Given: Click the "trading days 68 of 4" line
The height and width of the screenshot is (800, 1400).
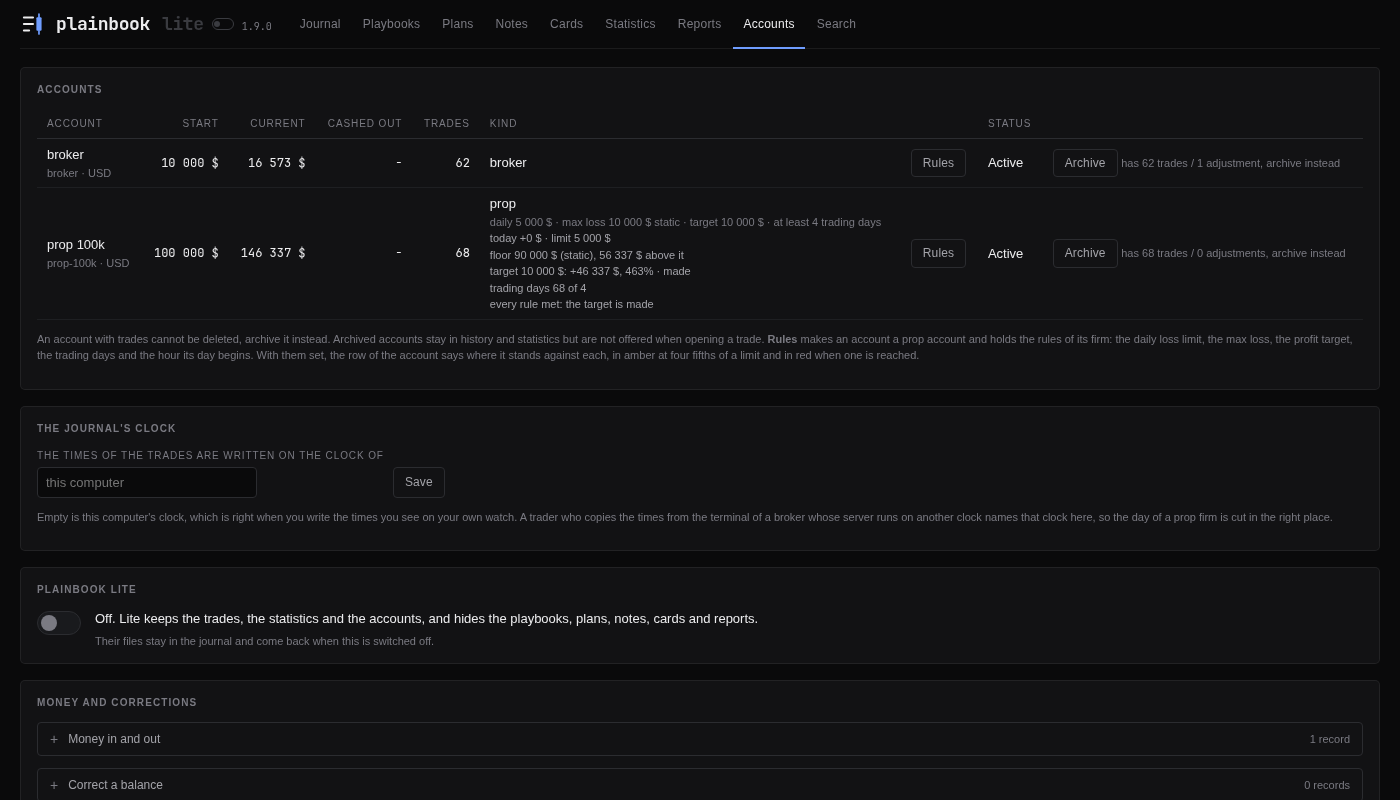Looking at the screenshot, I should click(538, 288).
